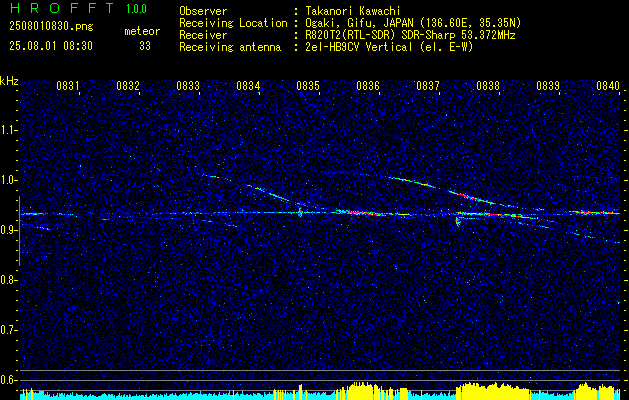Click the date stamp 25.08.01 08:30

(51, 46)
